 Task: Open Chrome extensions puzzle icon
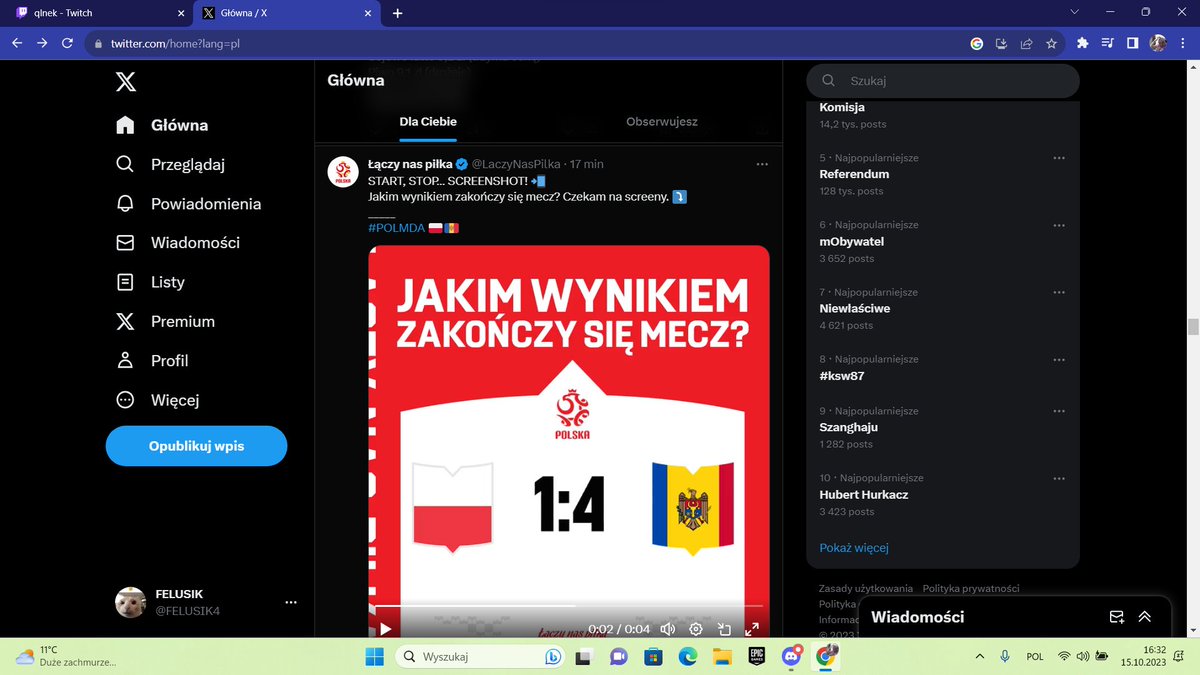tap(1082, 43)
